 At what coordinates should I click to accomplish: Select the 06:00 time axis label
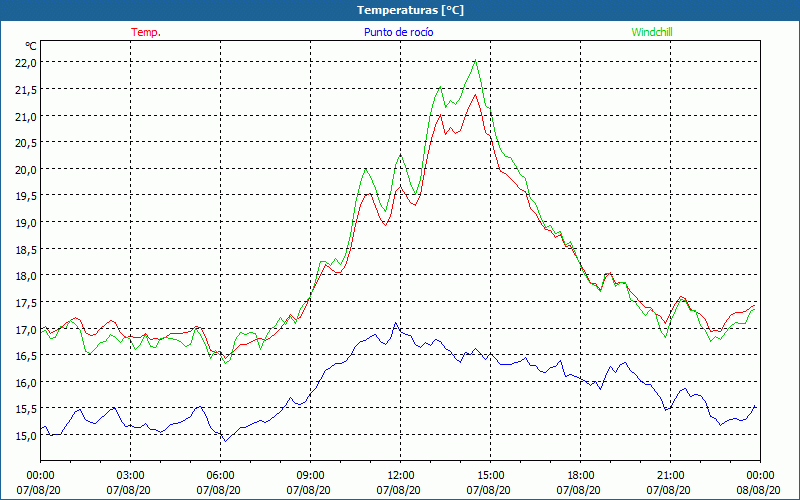(x=221, y=475)
